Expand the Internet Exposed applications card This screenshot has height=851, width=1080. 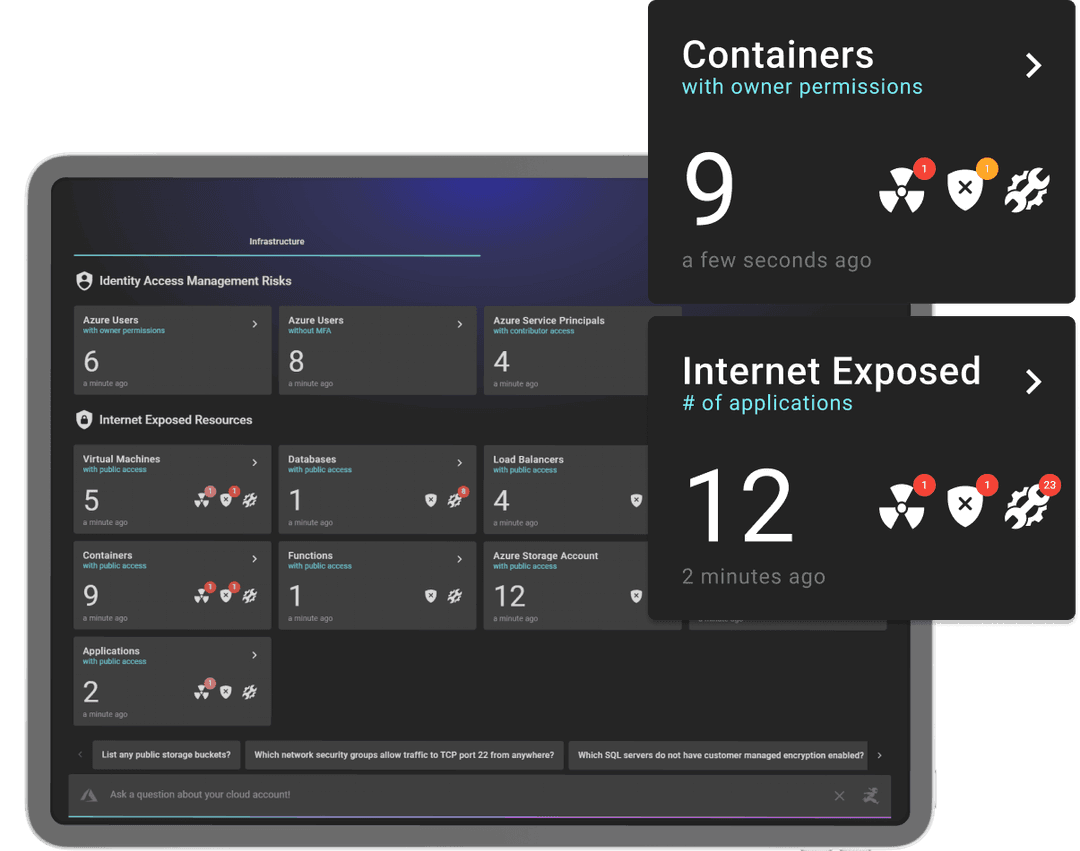(x=1034, y=381)
